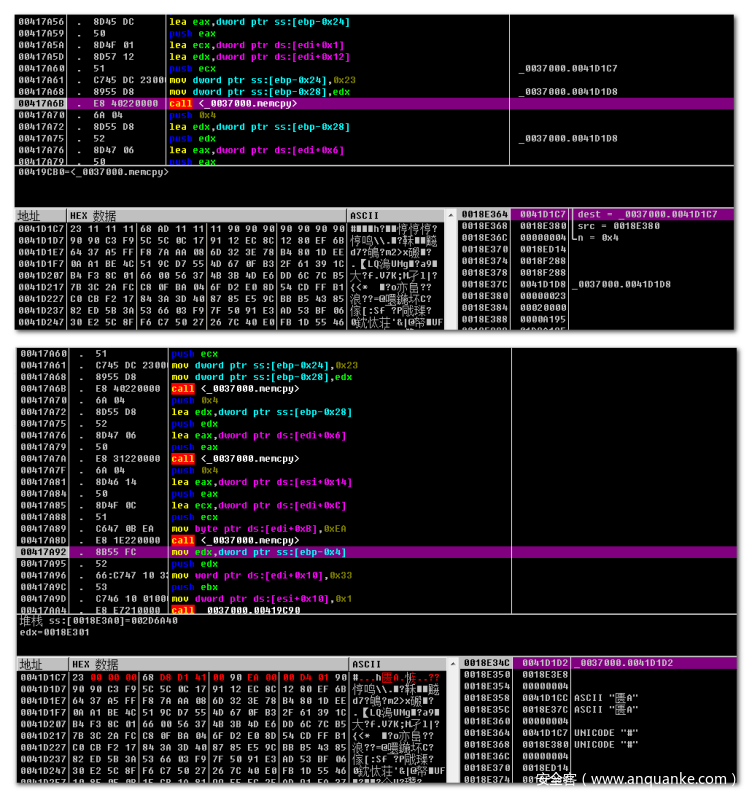752x798 pixels.
Task: Select the instruction at address 00417A5D
Action: pyautogui.click(x=260, y=57)
